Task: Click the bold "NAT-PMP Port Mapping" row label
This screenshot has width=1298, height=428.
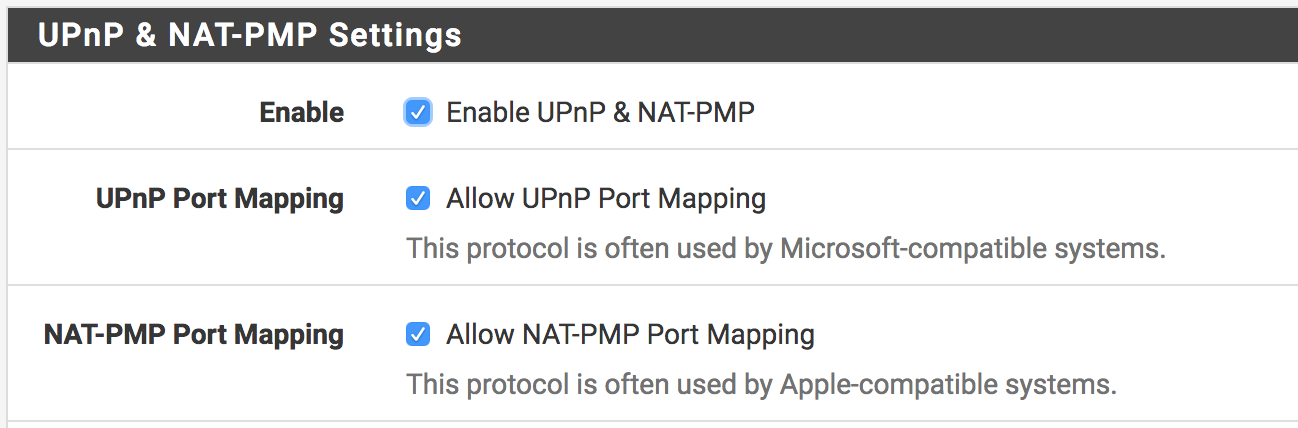Action: (194, 334)
